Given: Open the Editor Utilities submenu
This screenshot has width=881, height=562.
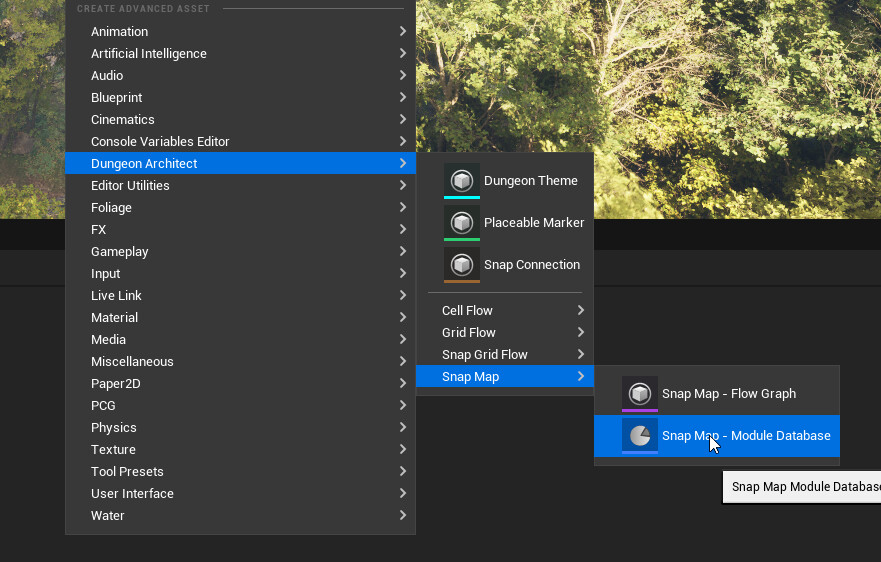Looking at the screenshot, I should click(240, 185).
